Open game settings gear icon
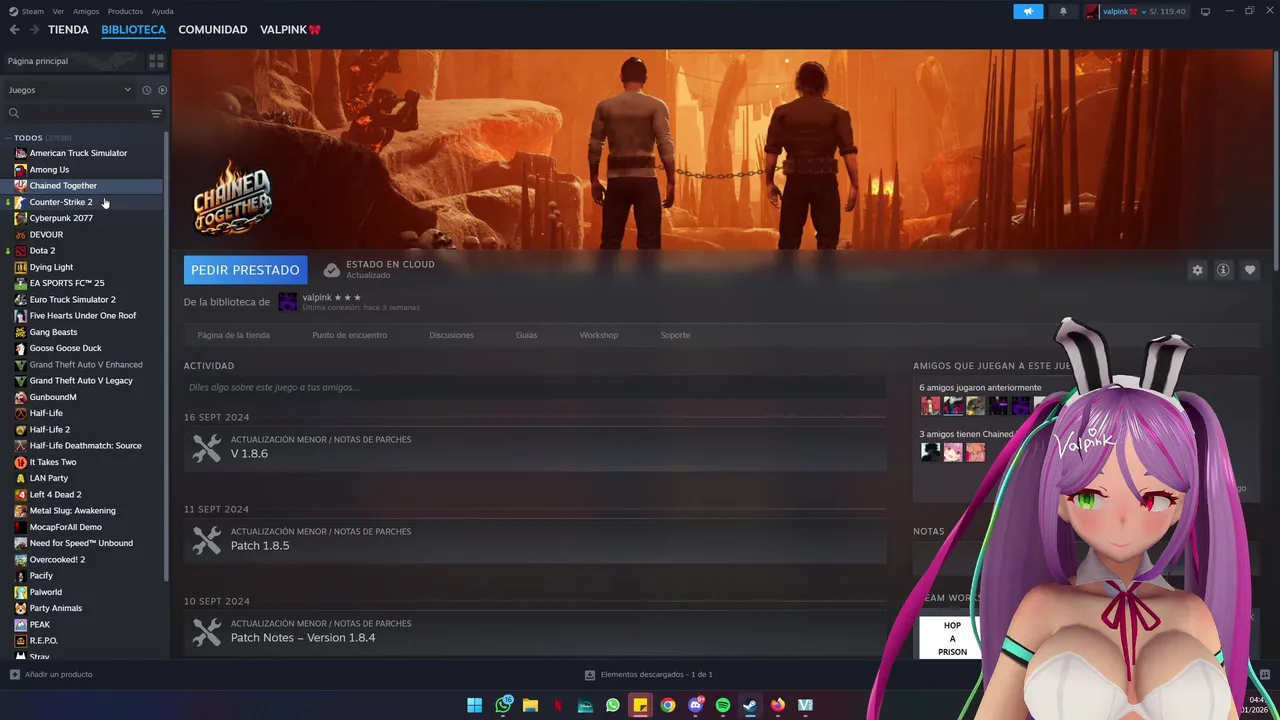This screenshot has width=1280, height=720. pyautogui.click(x=1197, y=270)
